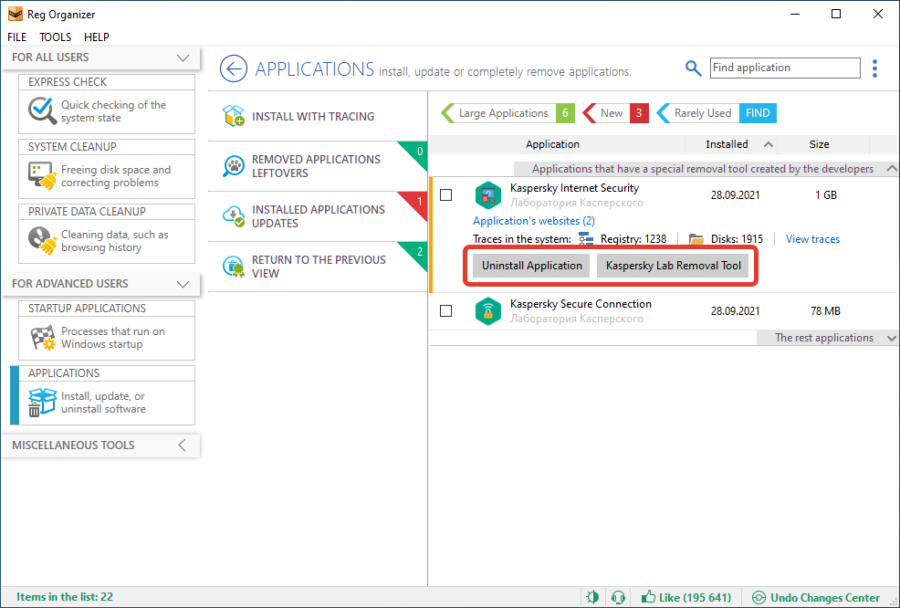Click the blue FIND button

pyautogui.click(x=758, y=113)
